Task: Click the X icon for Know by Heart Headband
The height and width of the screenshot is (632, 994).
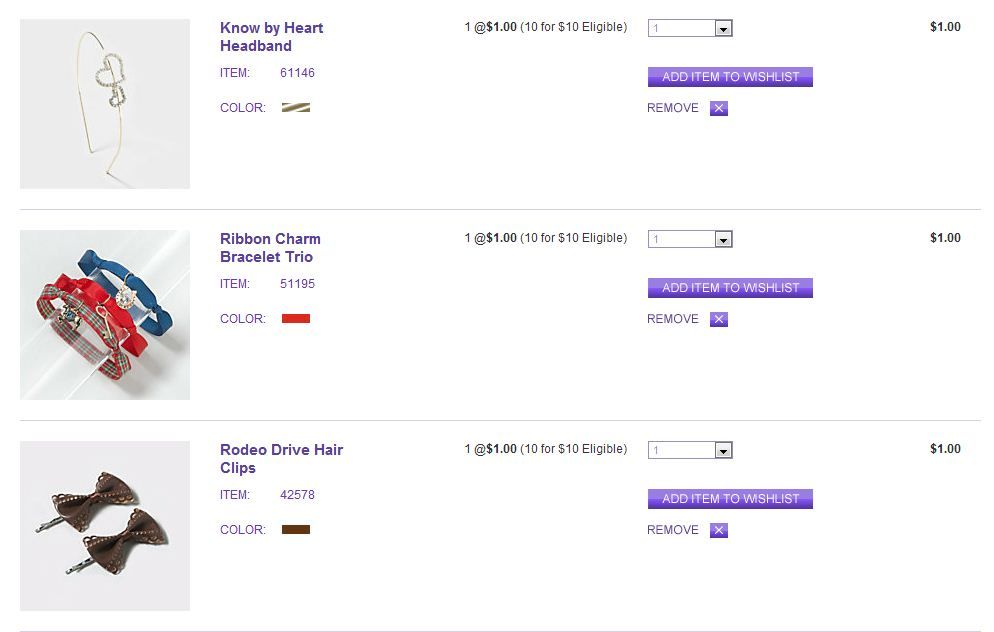Action: click(719, 109)
